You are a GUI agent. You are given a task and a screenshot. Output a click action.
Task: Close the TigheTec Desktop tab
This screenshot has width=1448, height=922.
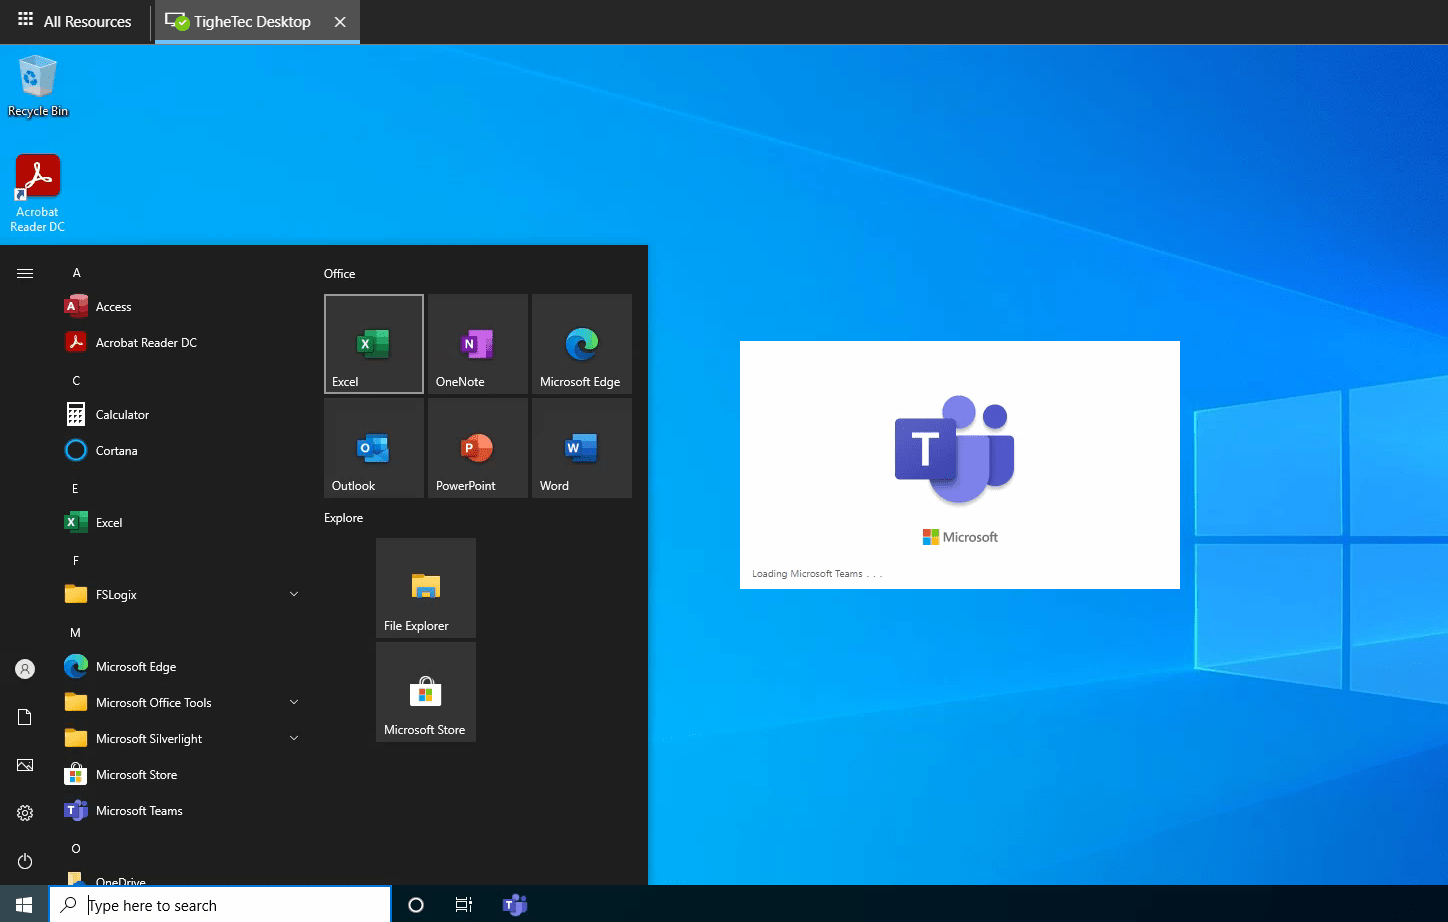340,22
